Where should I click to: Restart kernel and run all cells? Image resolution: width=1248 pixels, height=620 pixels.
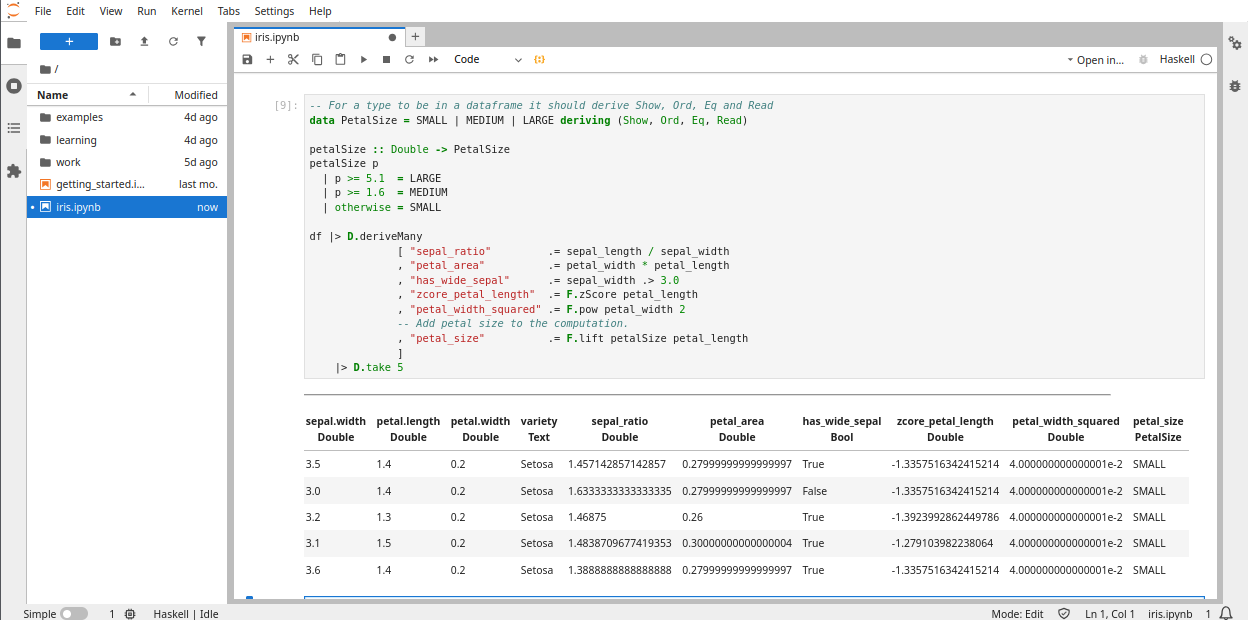coord(433,60)
